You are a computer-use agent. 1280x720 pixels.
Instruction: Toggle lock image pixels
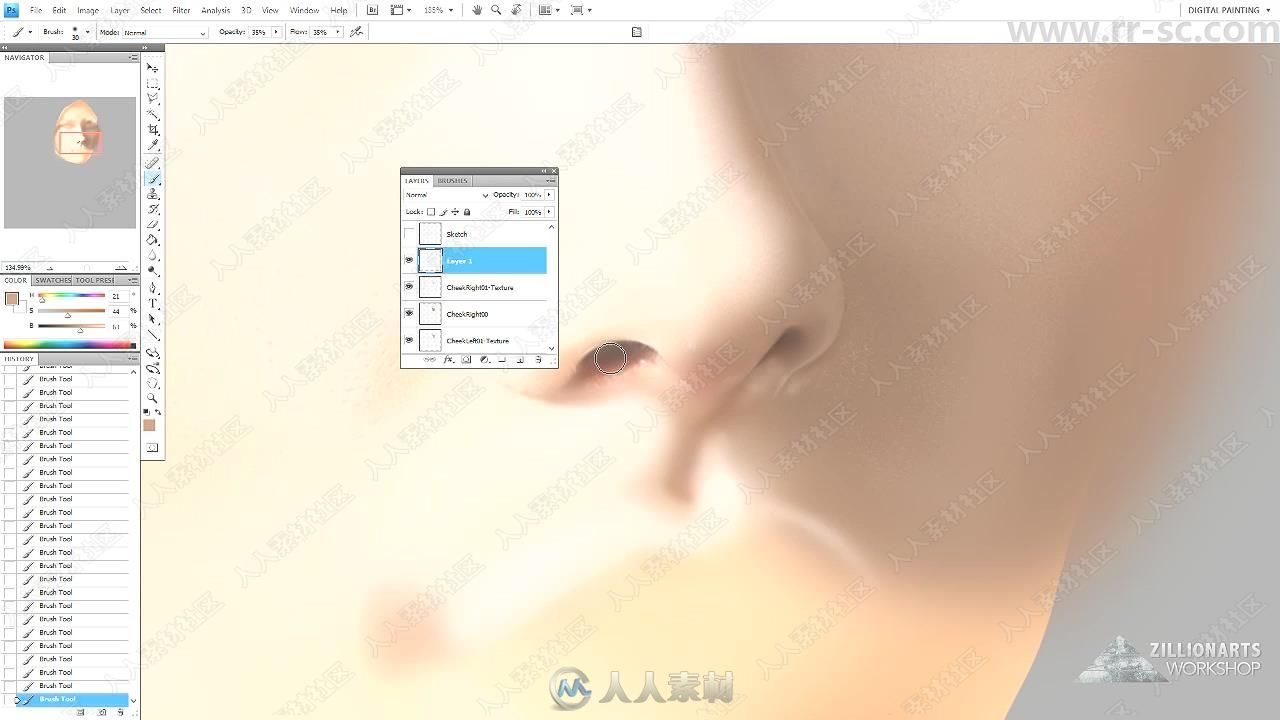tap(443, 212)
